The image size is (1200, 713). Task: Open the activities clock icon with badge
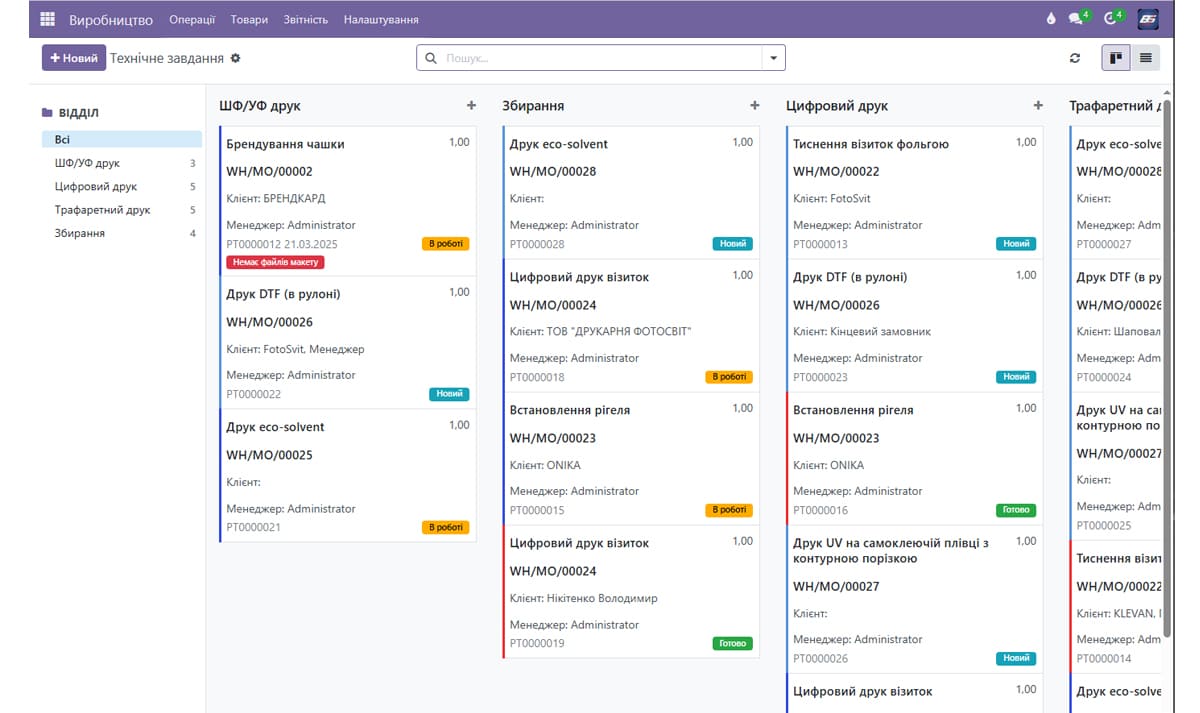[1111, 19]
